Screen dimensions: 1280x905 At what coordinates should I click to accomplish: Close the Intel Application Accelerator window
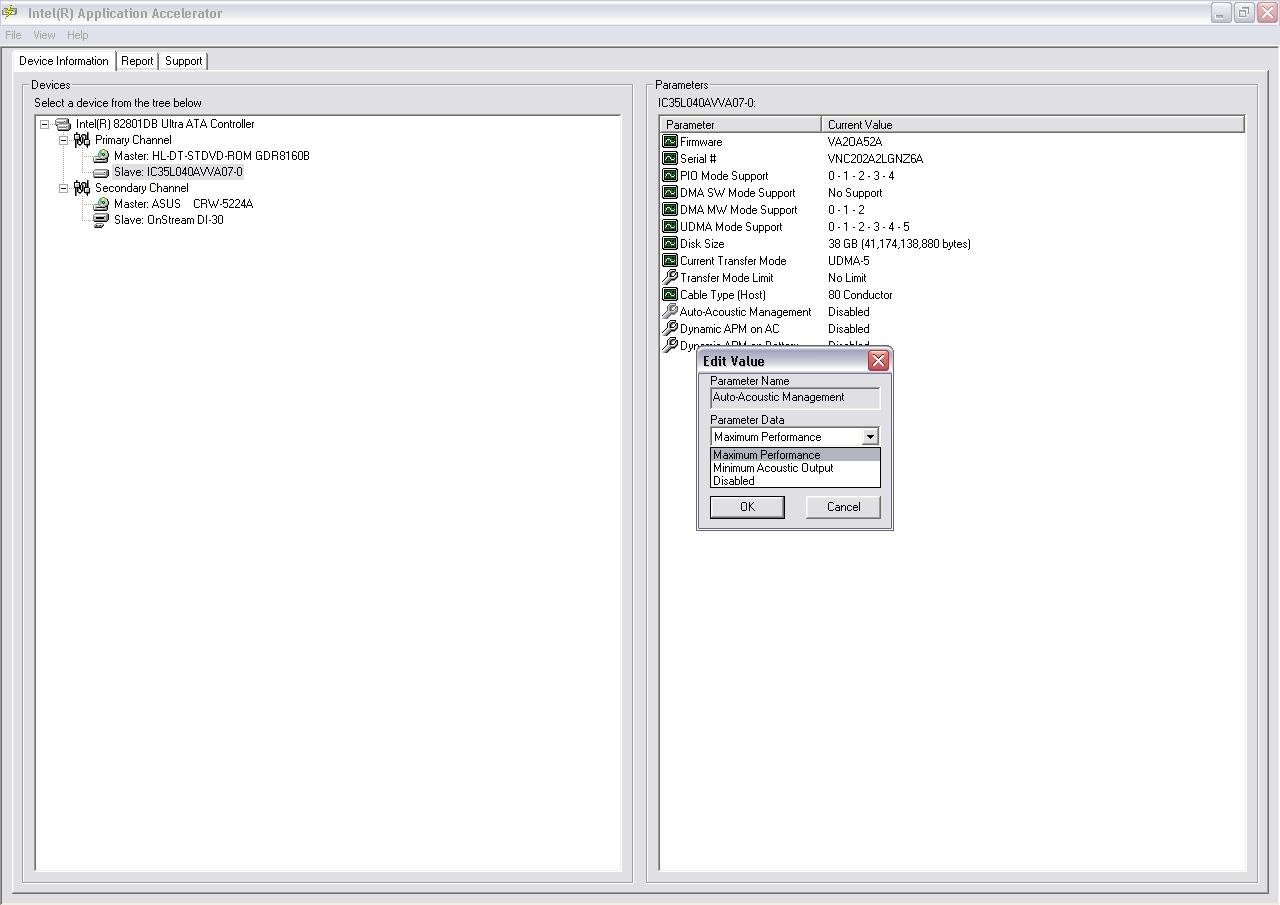[x=1267, y=13]
